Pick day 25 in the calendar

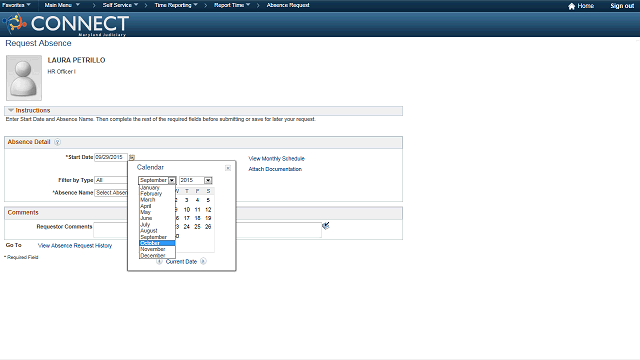[x=197, y=227]
